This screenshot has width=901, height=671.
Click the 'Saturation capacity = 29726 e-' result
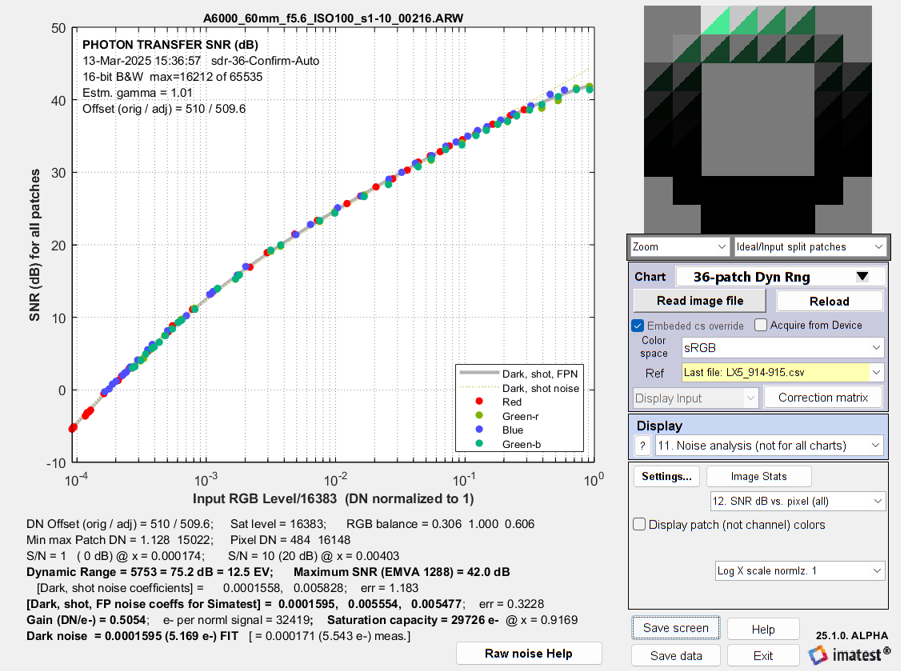[x=413, y=620]
